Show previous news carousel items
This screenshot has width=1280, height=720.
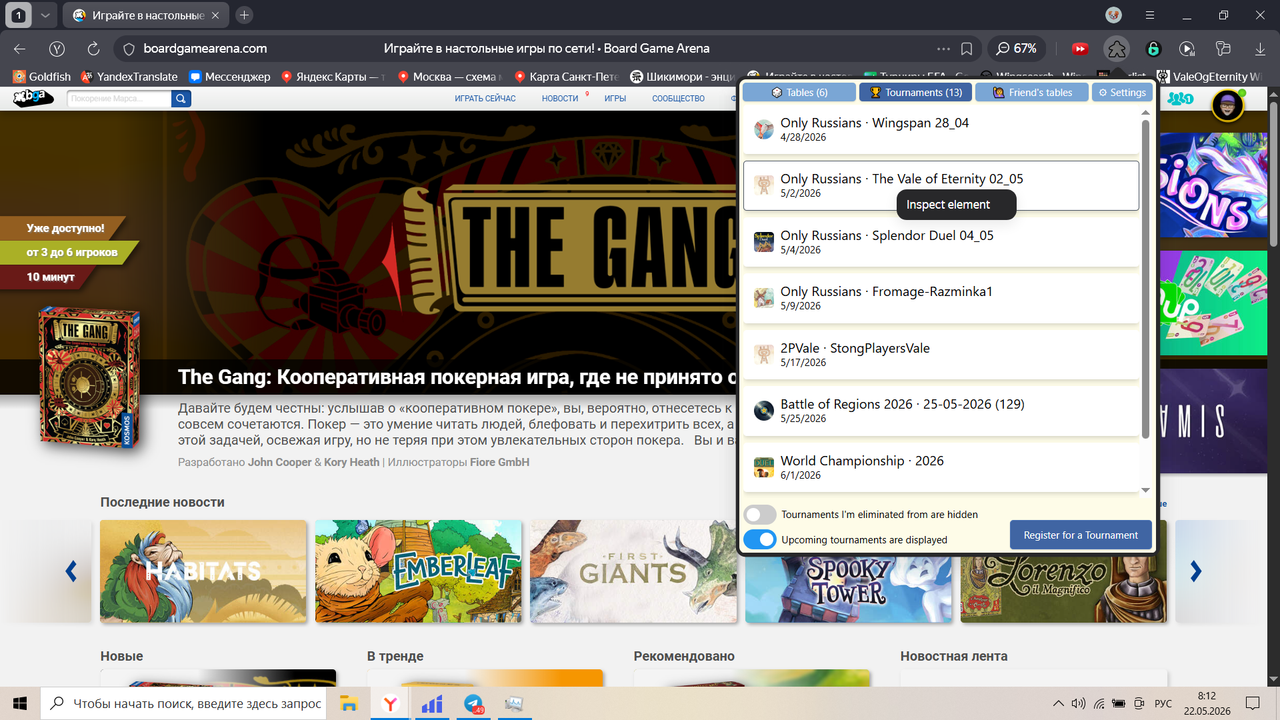click(x=71, y=571)
